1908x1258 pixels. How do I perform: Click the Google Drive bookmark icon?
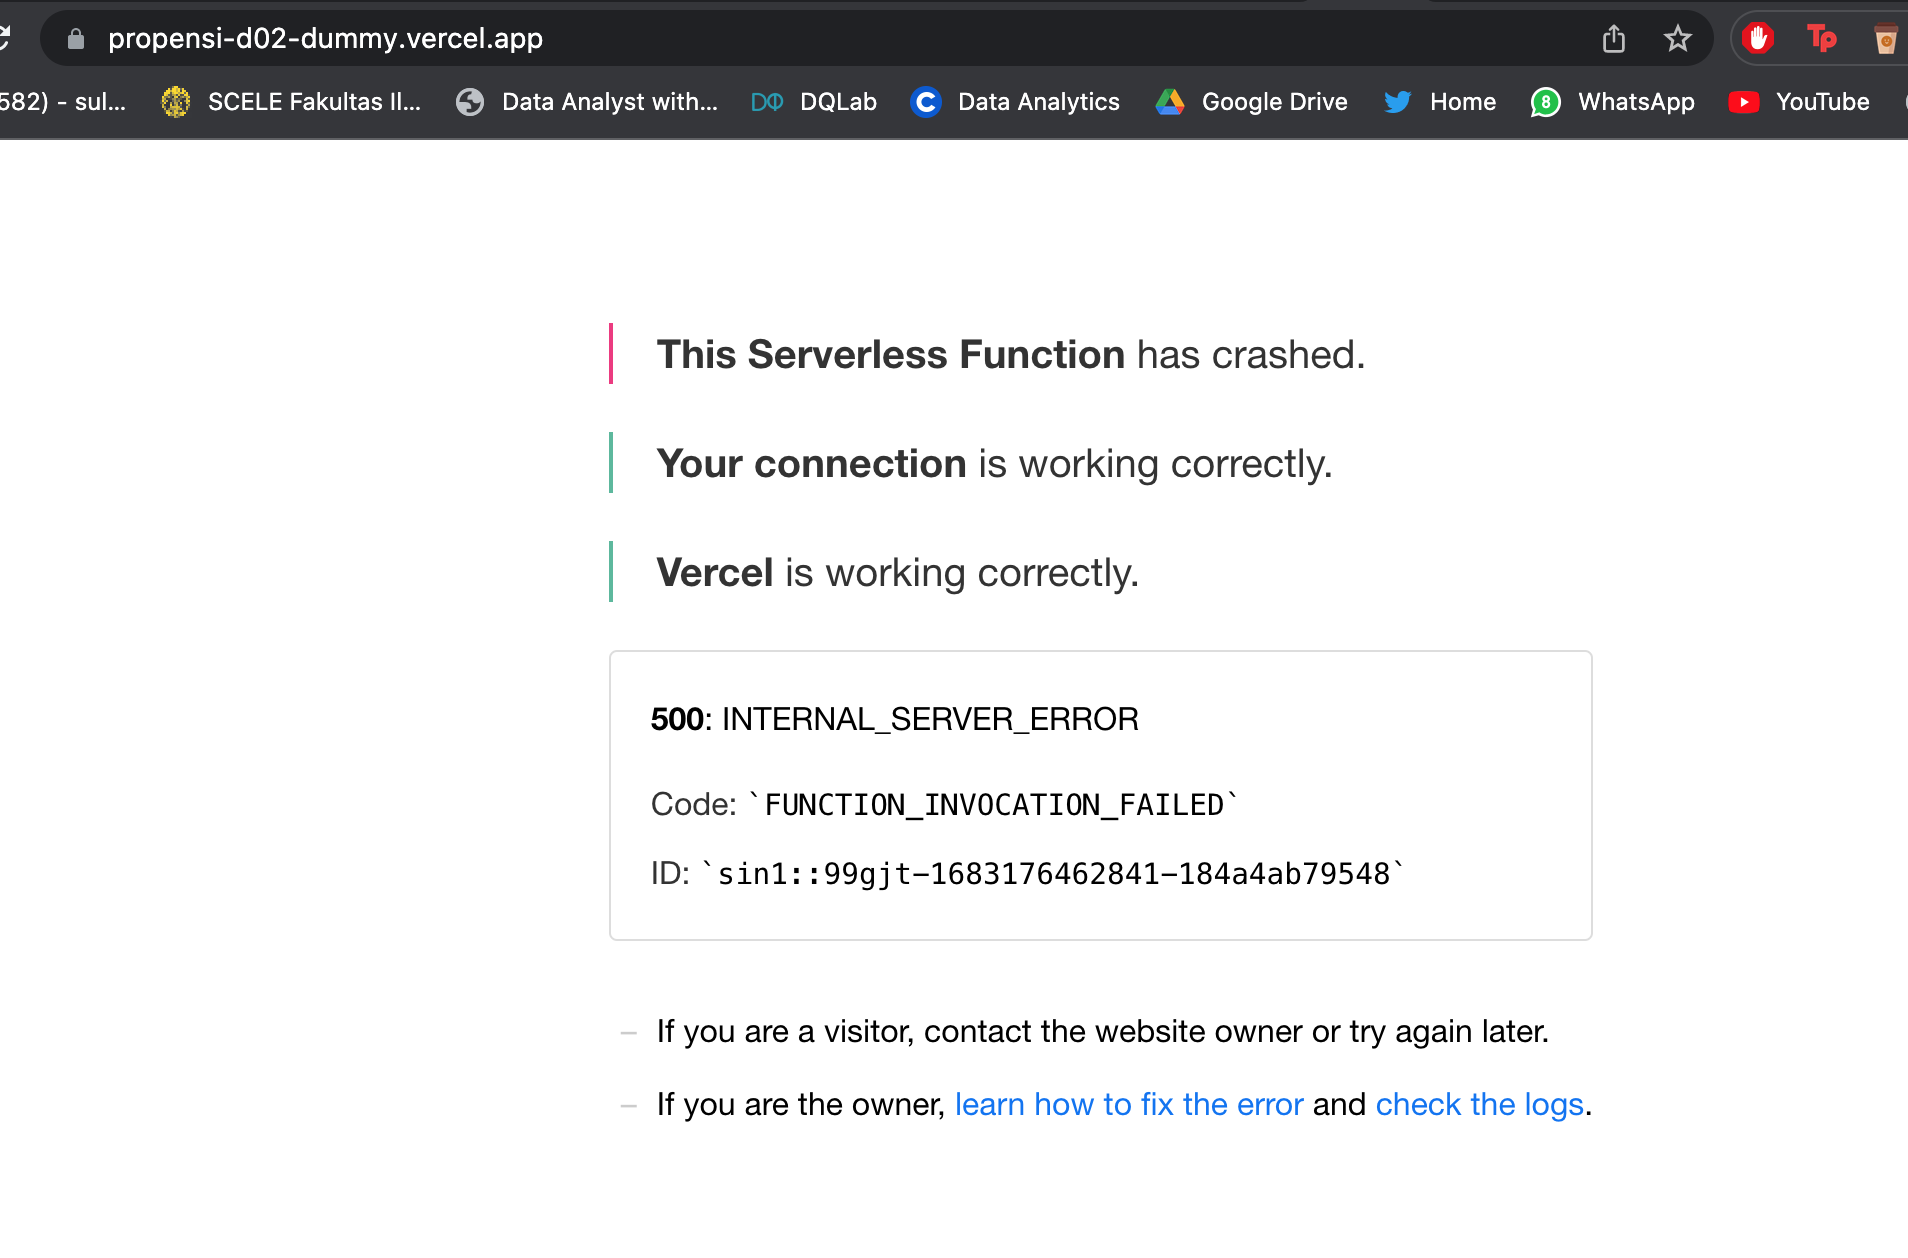coord(1171,101)
